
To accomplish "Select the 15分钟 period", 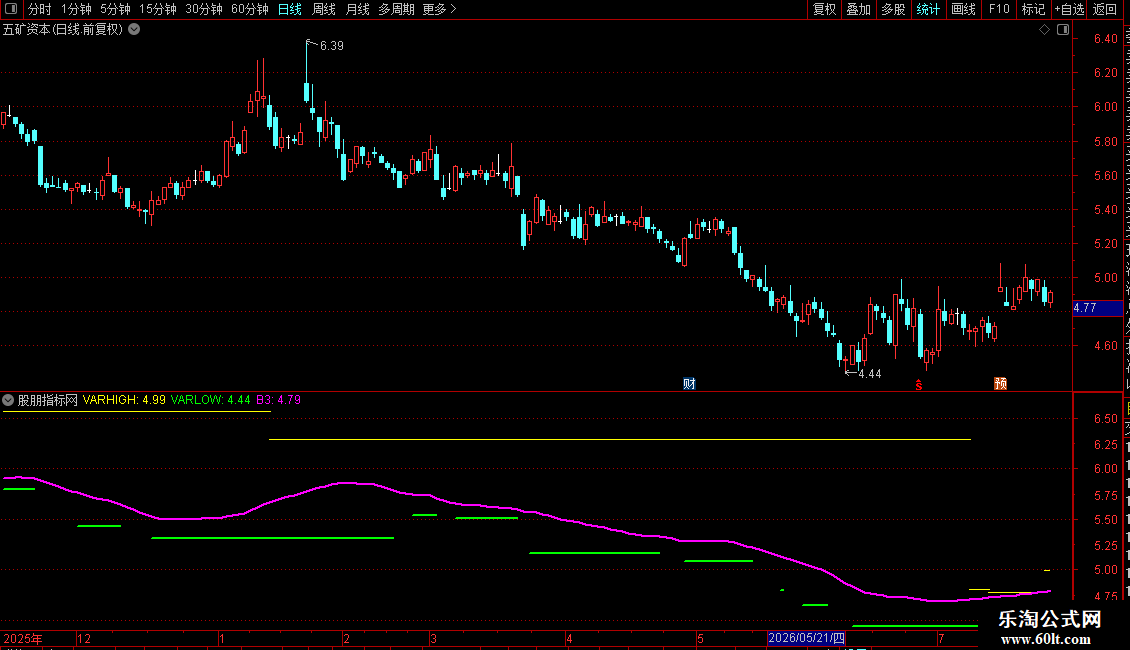I will 157,9.
